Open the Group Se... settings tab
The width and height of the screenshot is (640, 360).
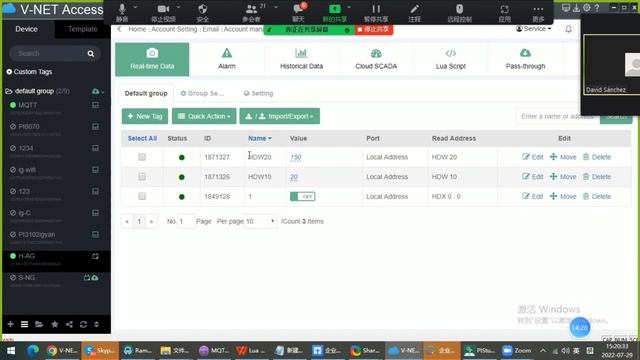[x=202, y=93]
